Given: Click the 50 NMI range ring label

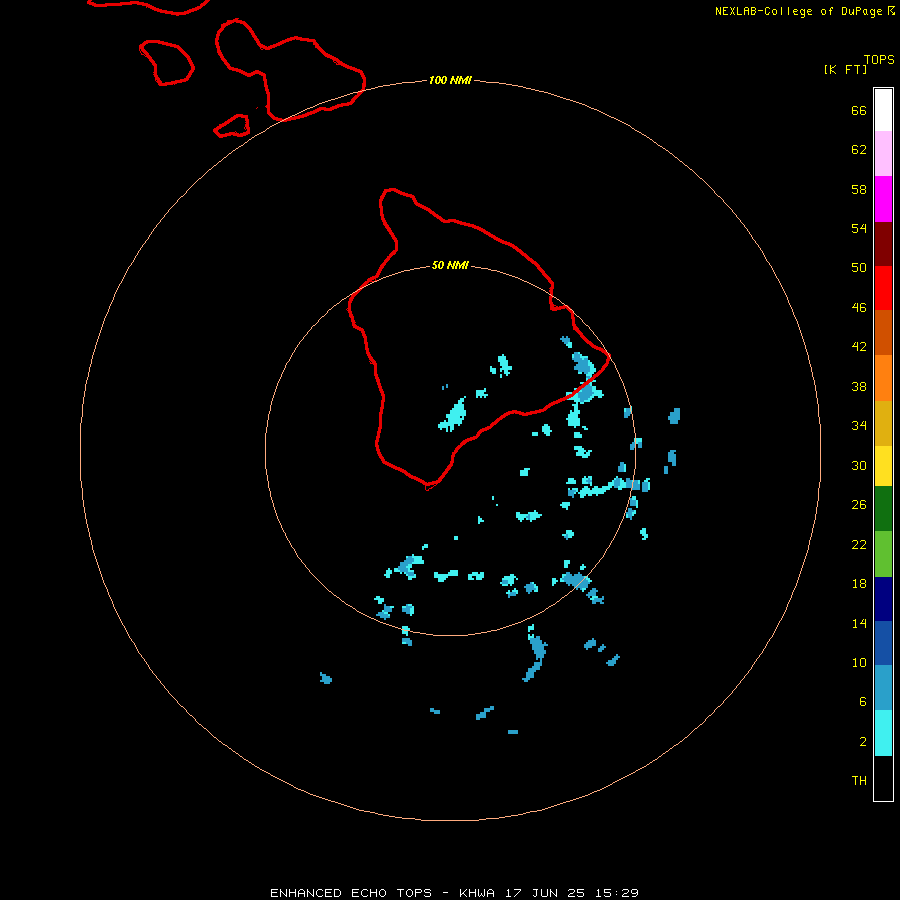Looking at the screenshot, I should [450, 265].
